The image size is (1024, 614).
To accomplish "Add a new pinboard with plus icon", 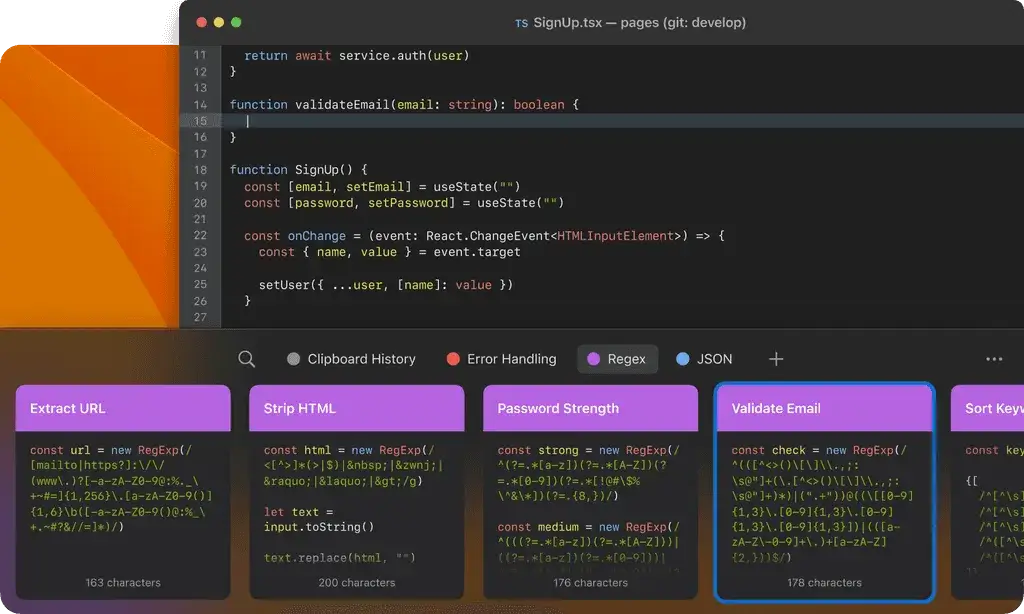I will pyautogui.click(x=775, y=359).
